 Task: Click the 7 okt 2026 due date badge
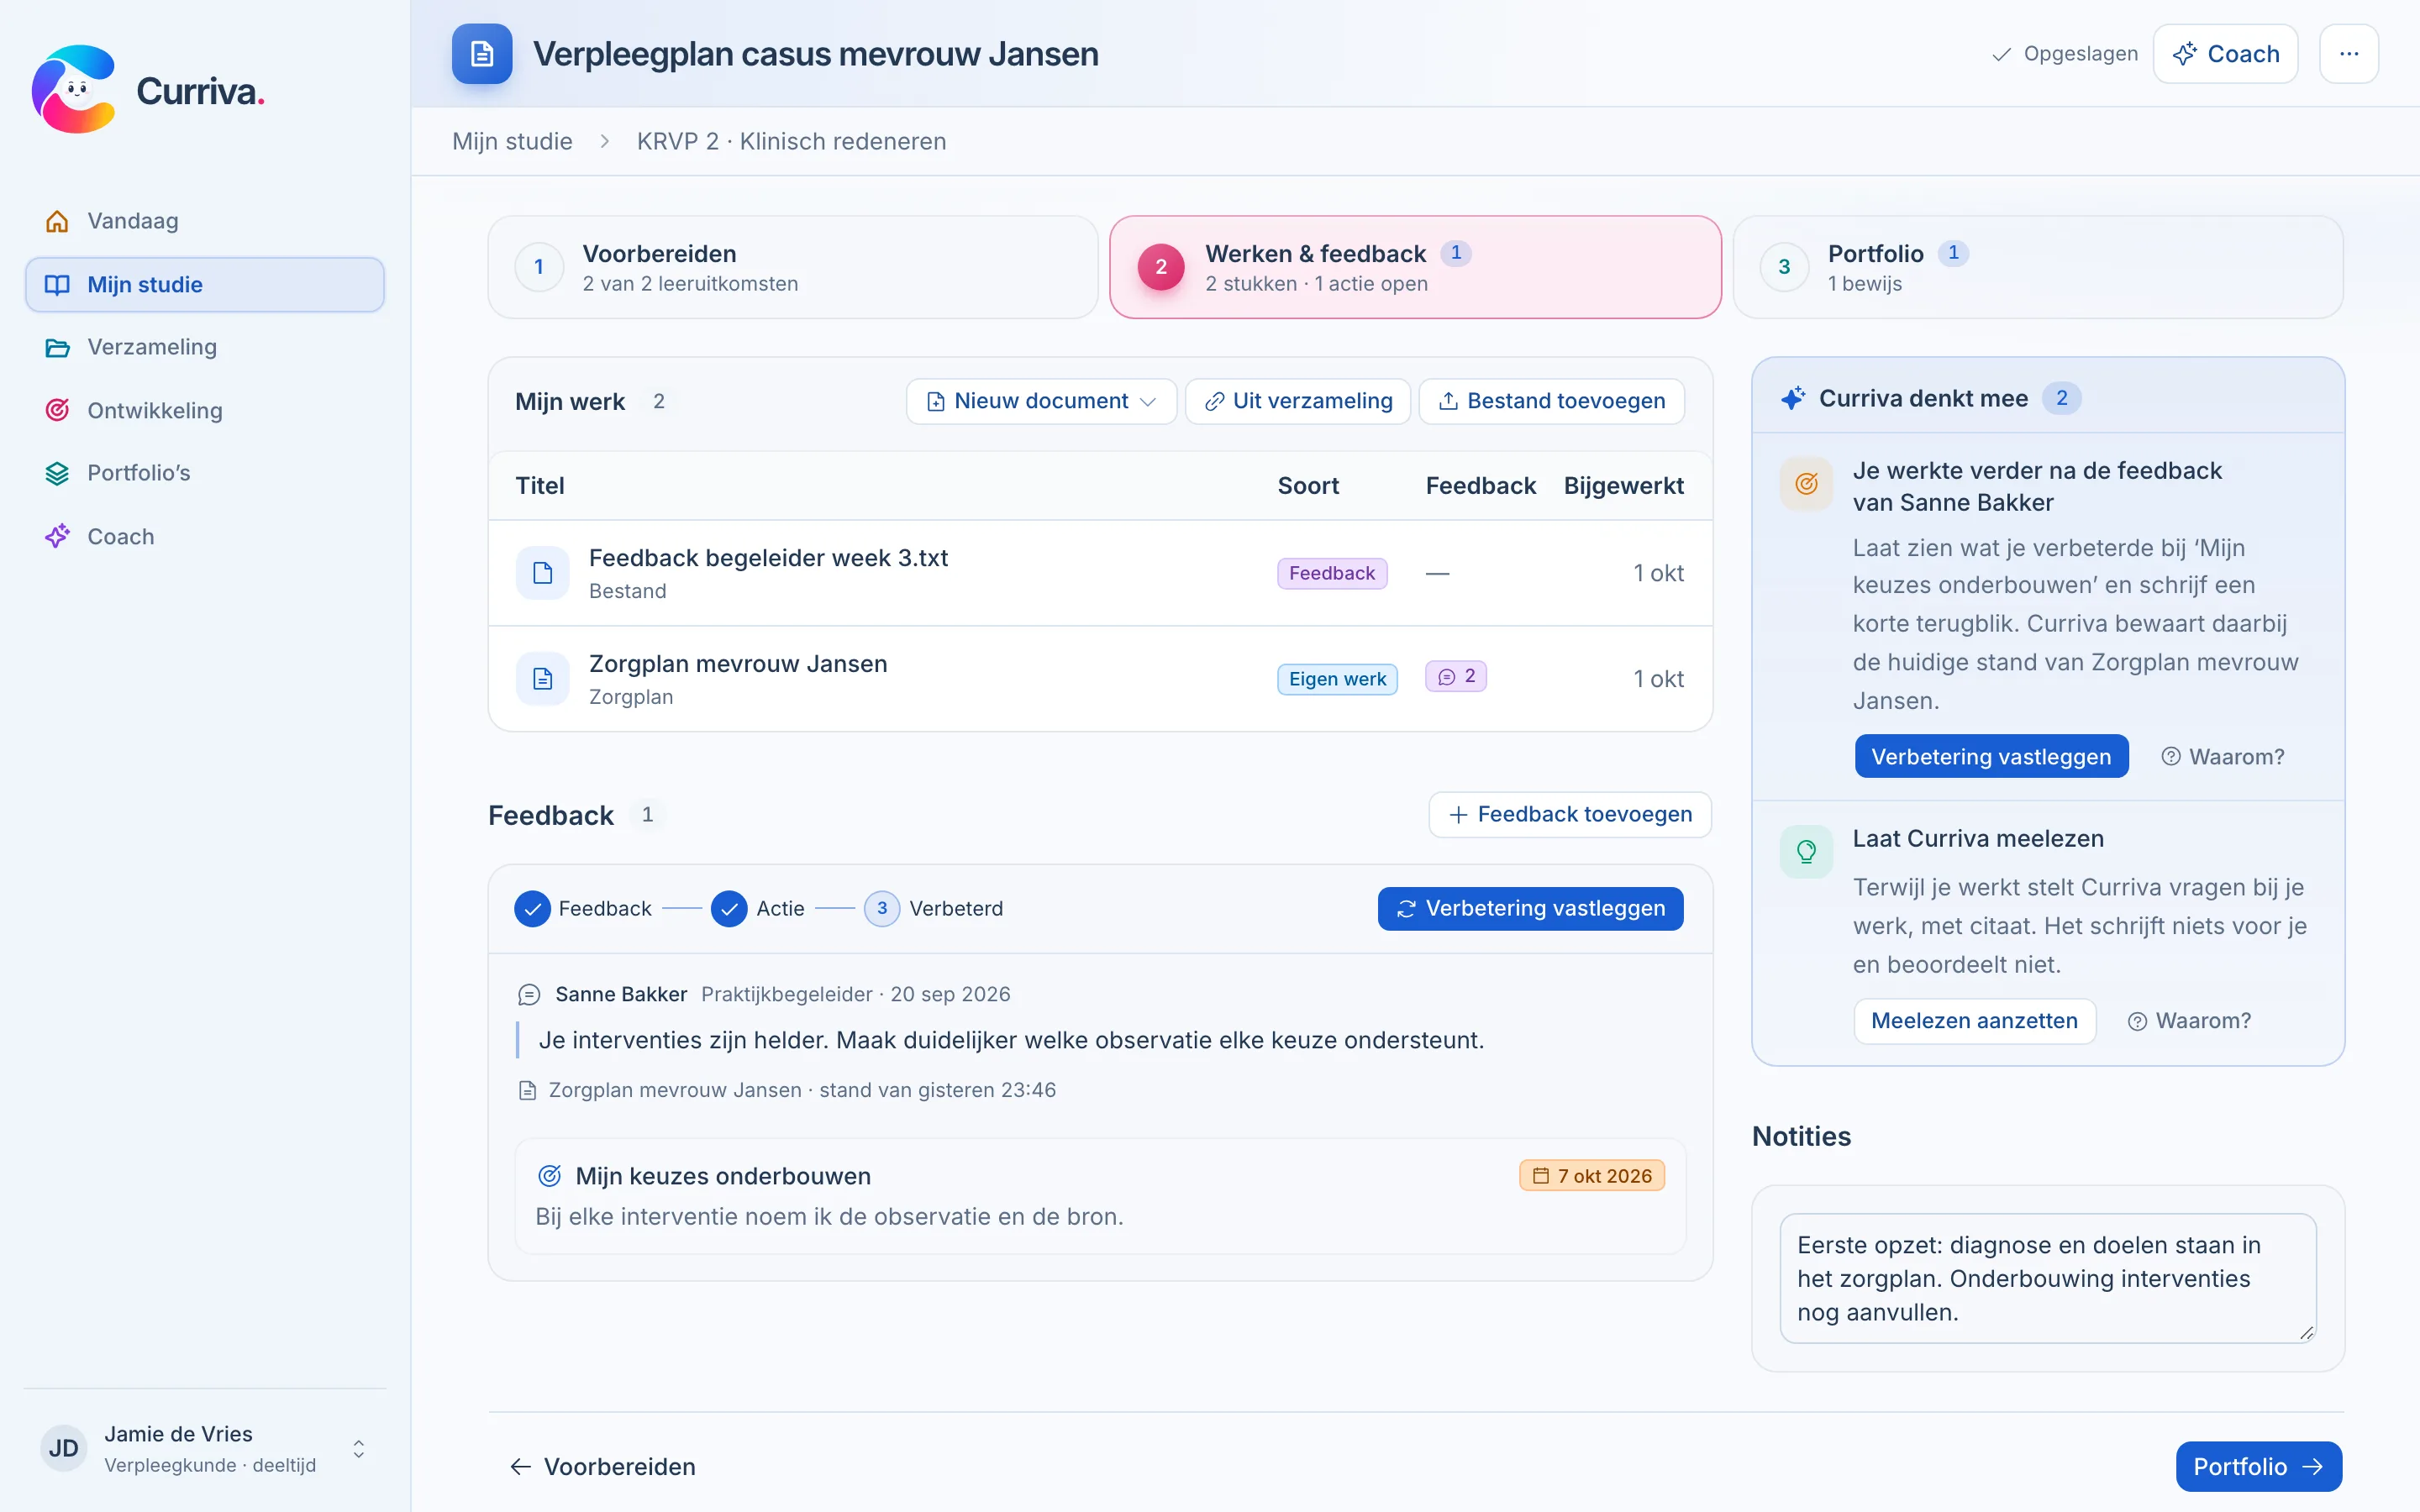click(1592, 1176)
